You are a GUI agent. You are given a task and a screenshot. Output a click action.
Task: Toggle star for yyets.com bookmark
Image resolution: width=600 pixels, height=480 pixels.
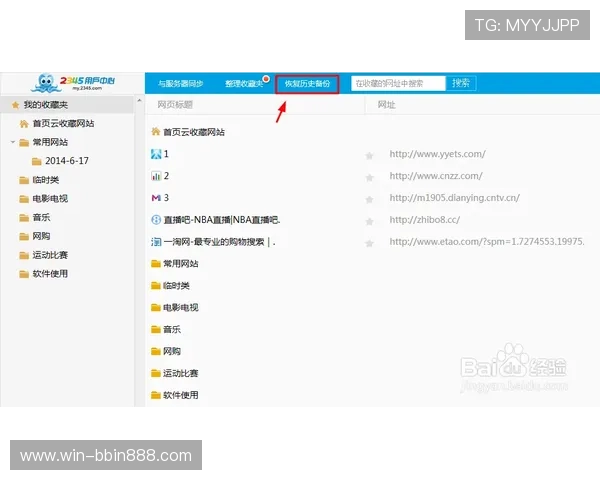[369, 155]
